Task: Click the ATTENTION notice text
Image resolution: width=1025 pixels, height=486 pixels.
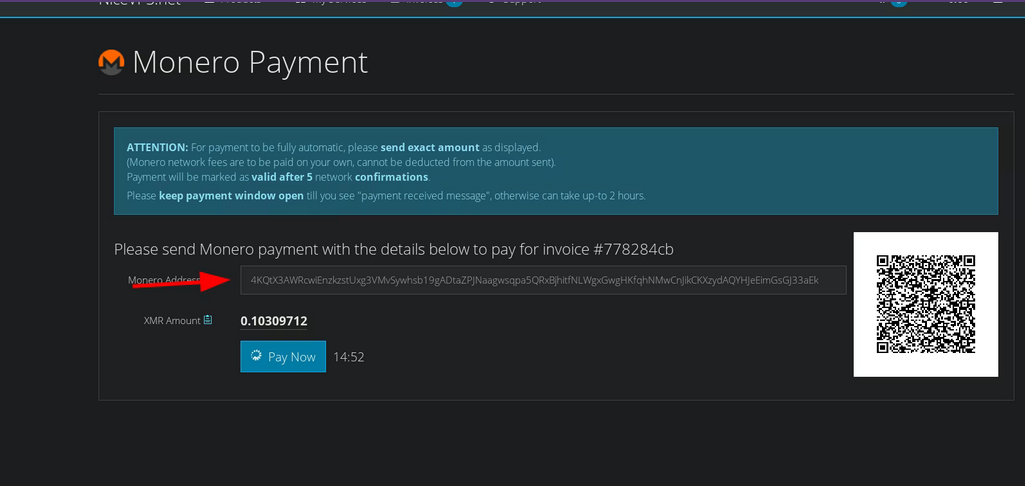Action: coord(158,147)
